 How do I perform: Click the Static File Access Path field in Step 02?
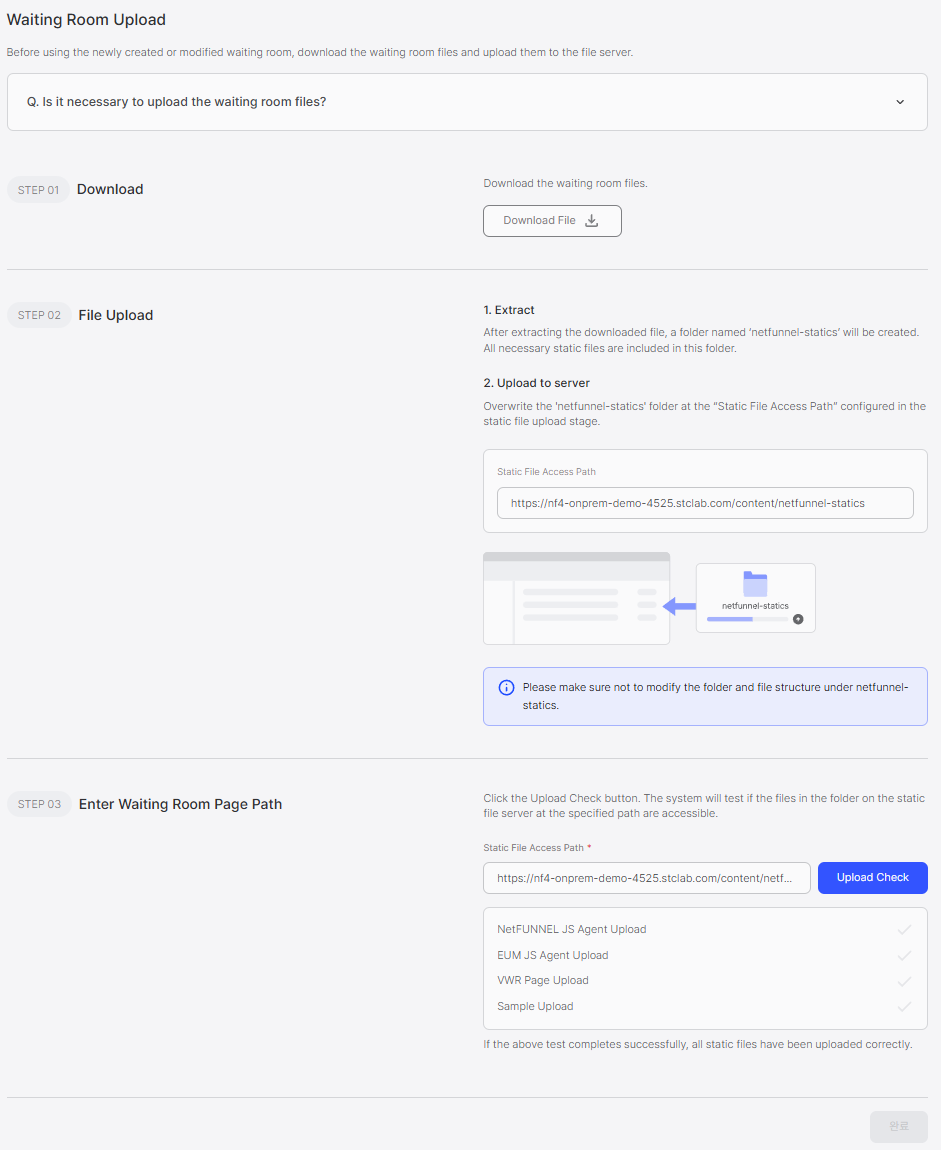(x=705, y=502)
